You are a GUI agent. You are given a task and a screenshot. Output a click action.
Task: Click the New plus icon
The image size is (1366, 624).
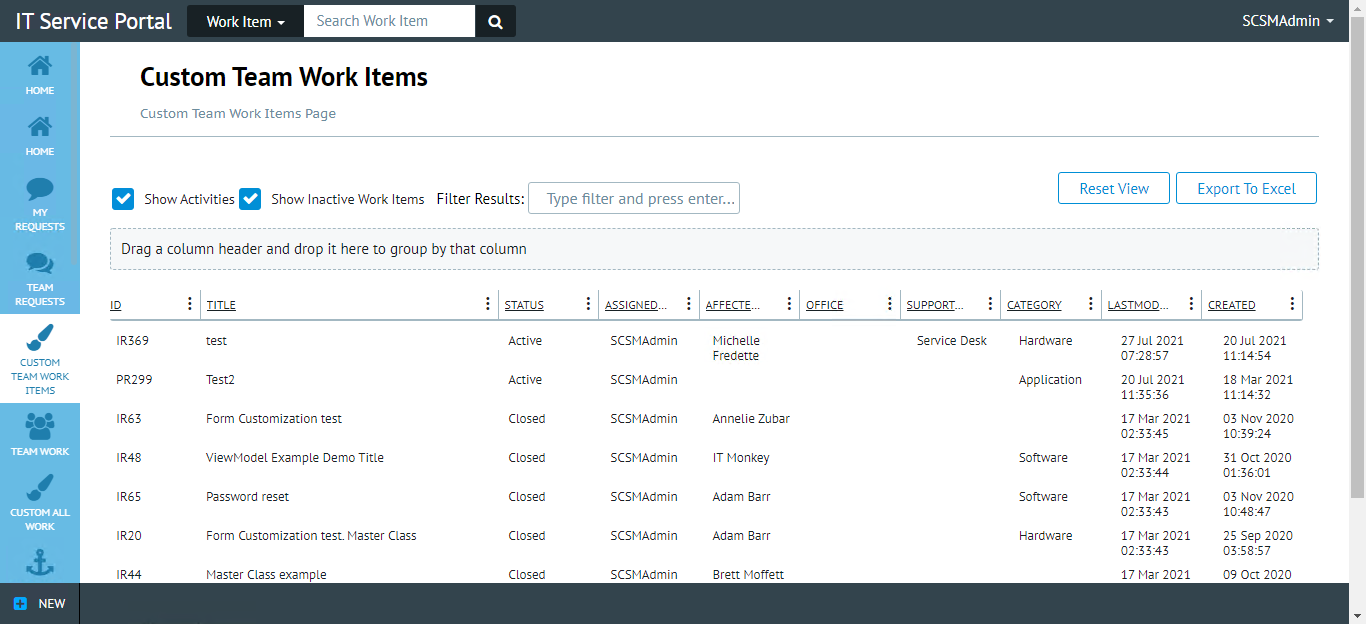(20, 604)
